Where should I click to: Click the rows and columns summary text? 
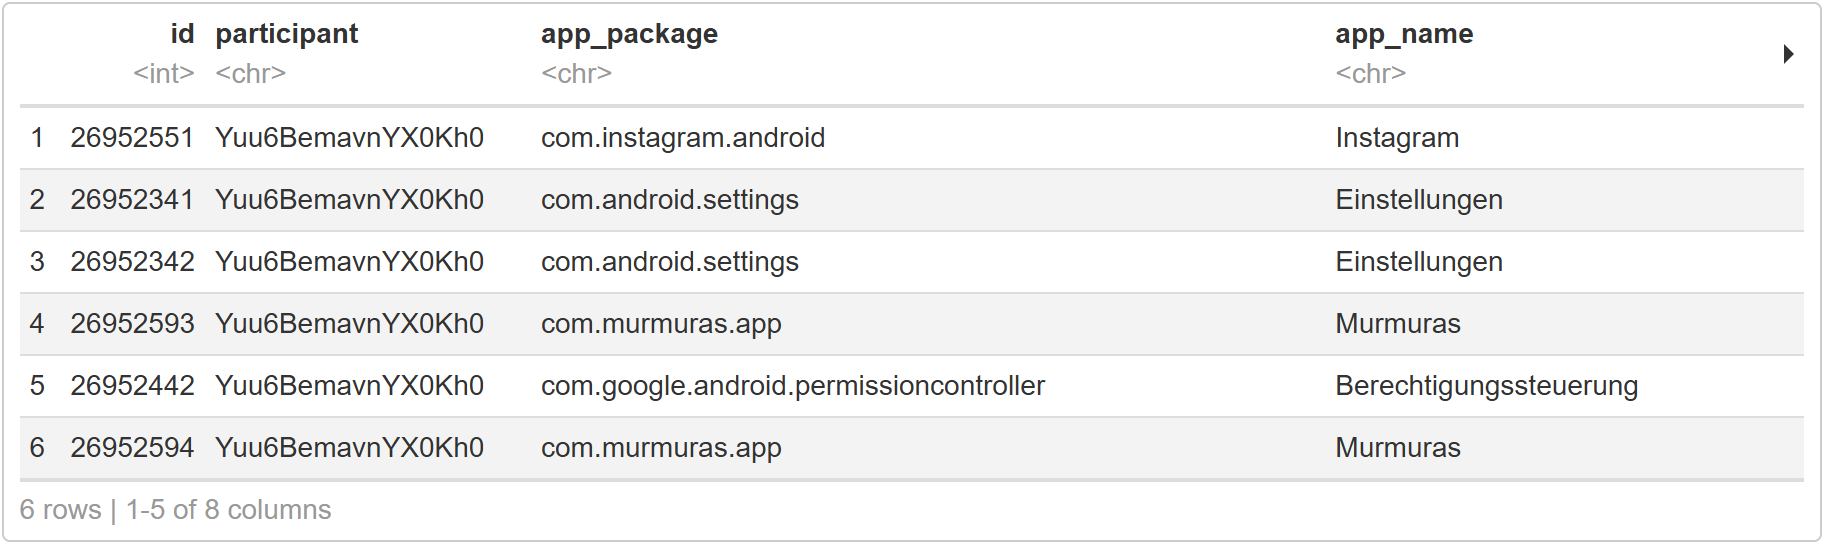(175, 510)
